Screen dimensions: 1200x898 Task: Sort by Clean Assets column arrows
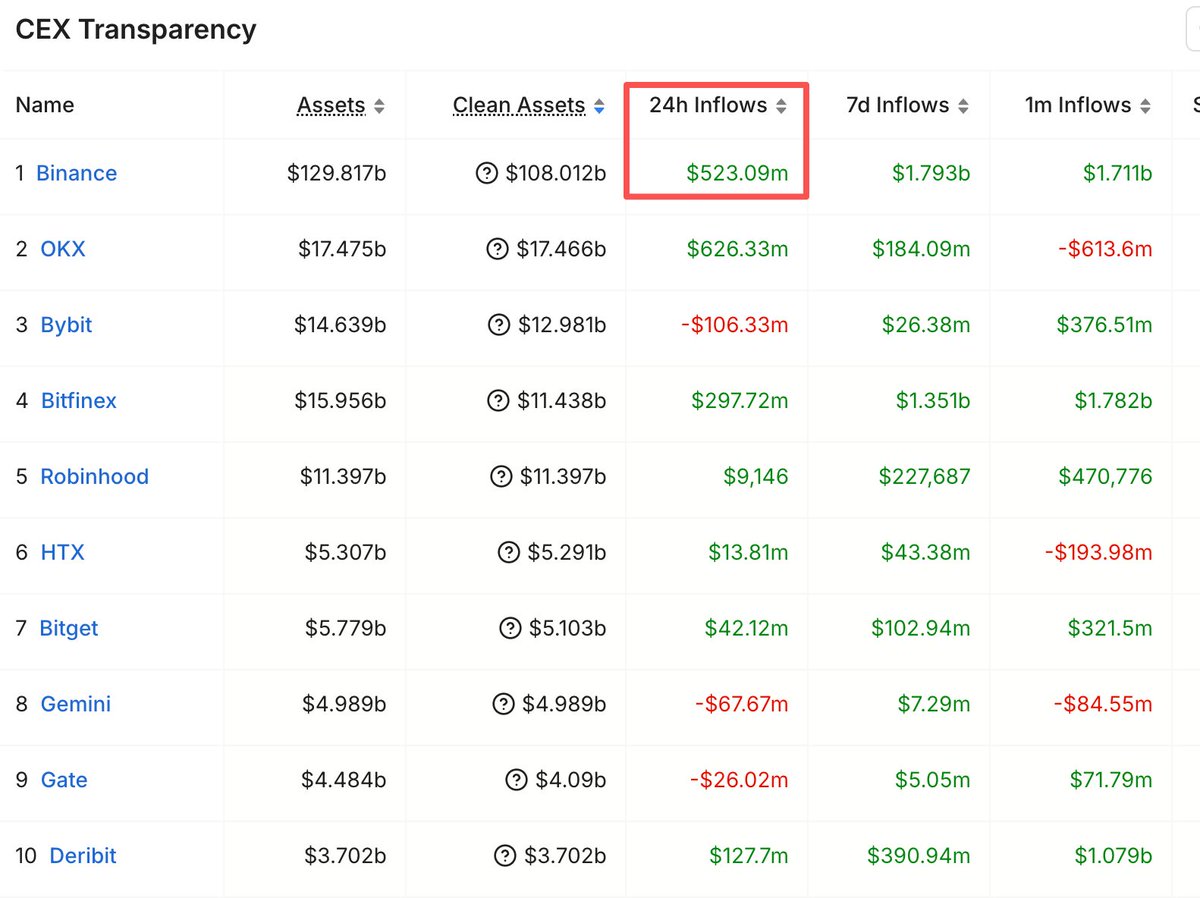tap(599, 106)
